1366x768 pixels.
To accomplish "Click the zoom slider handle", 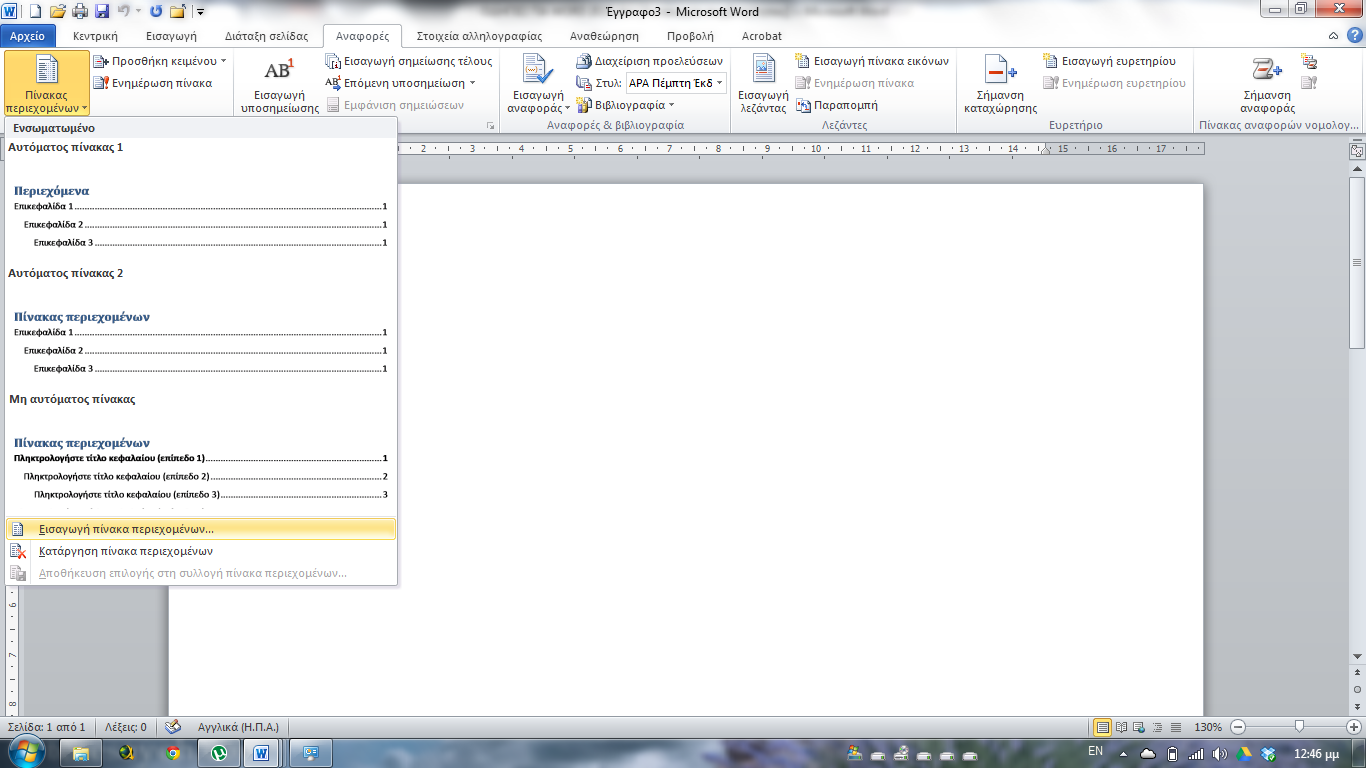I will (1299, 727).
